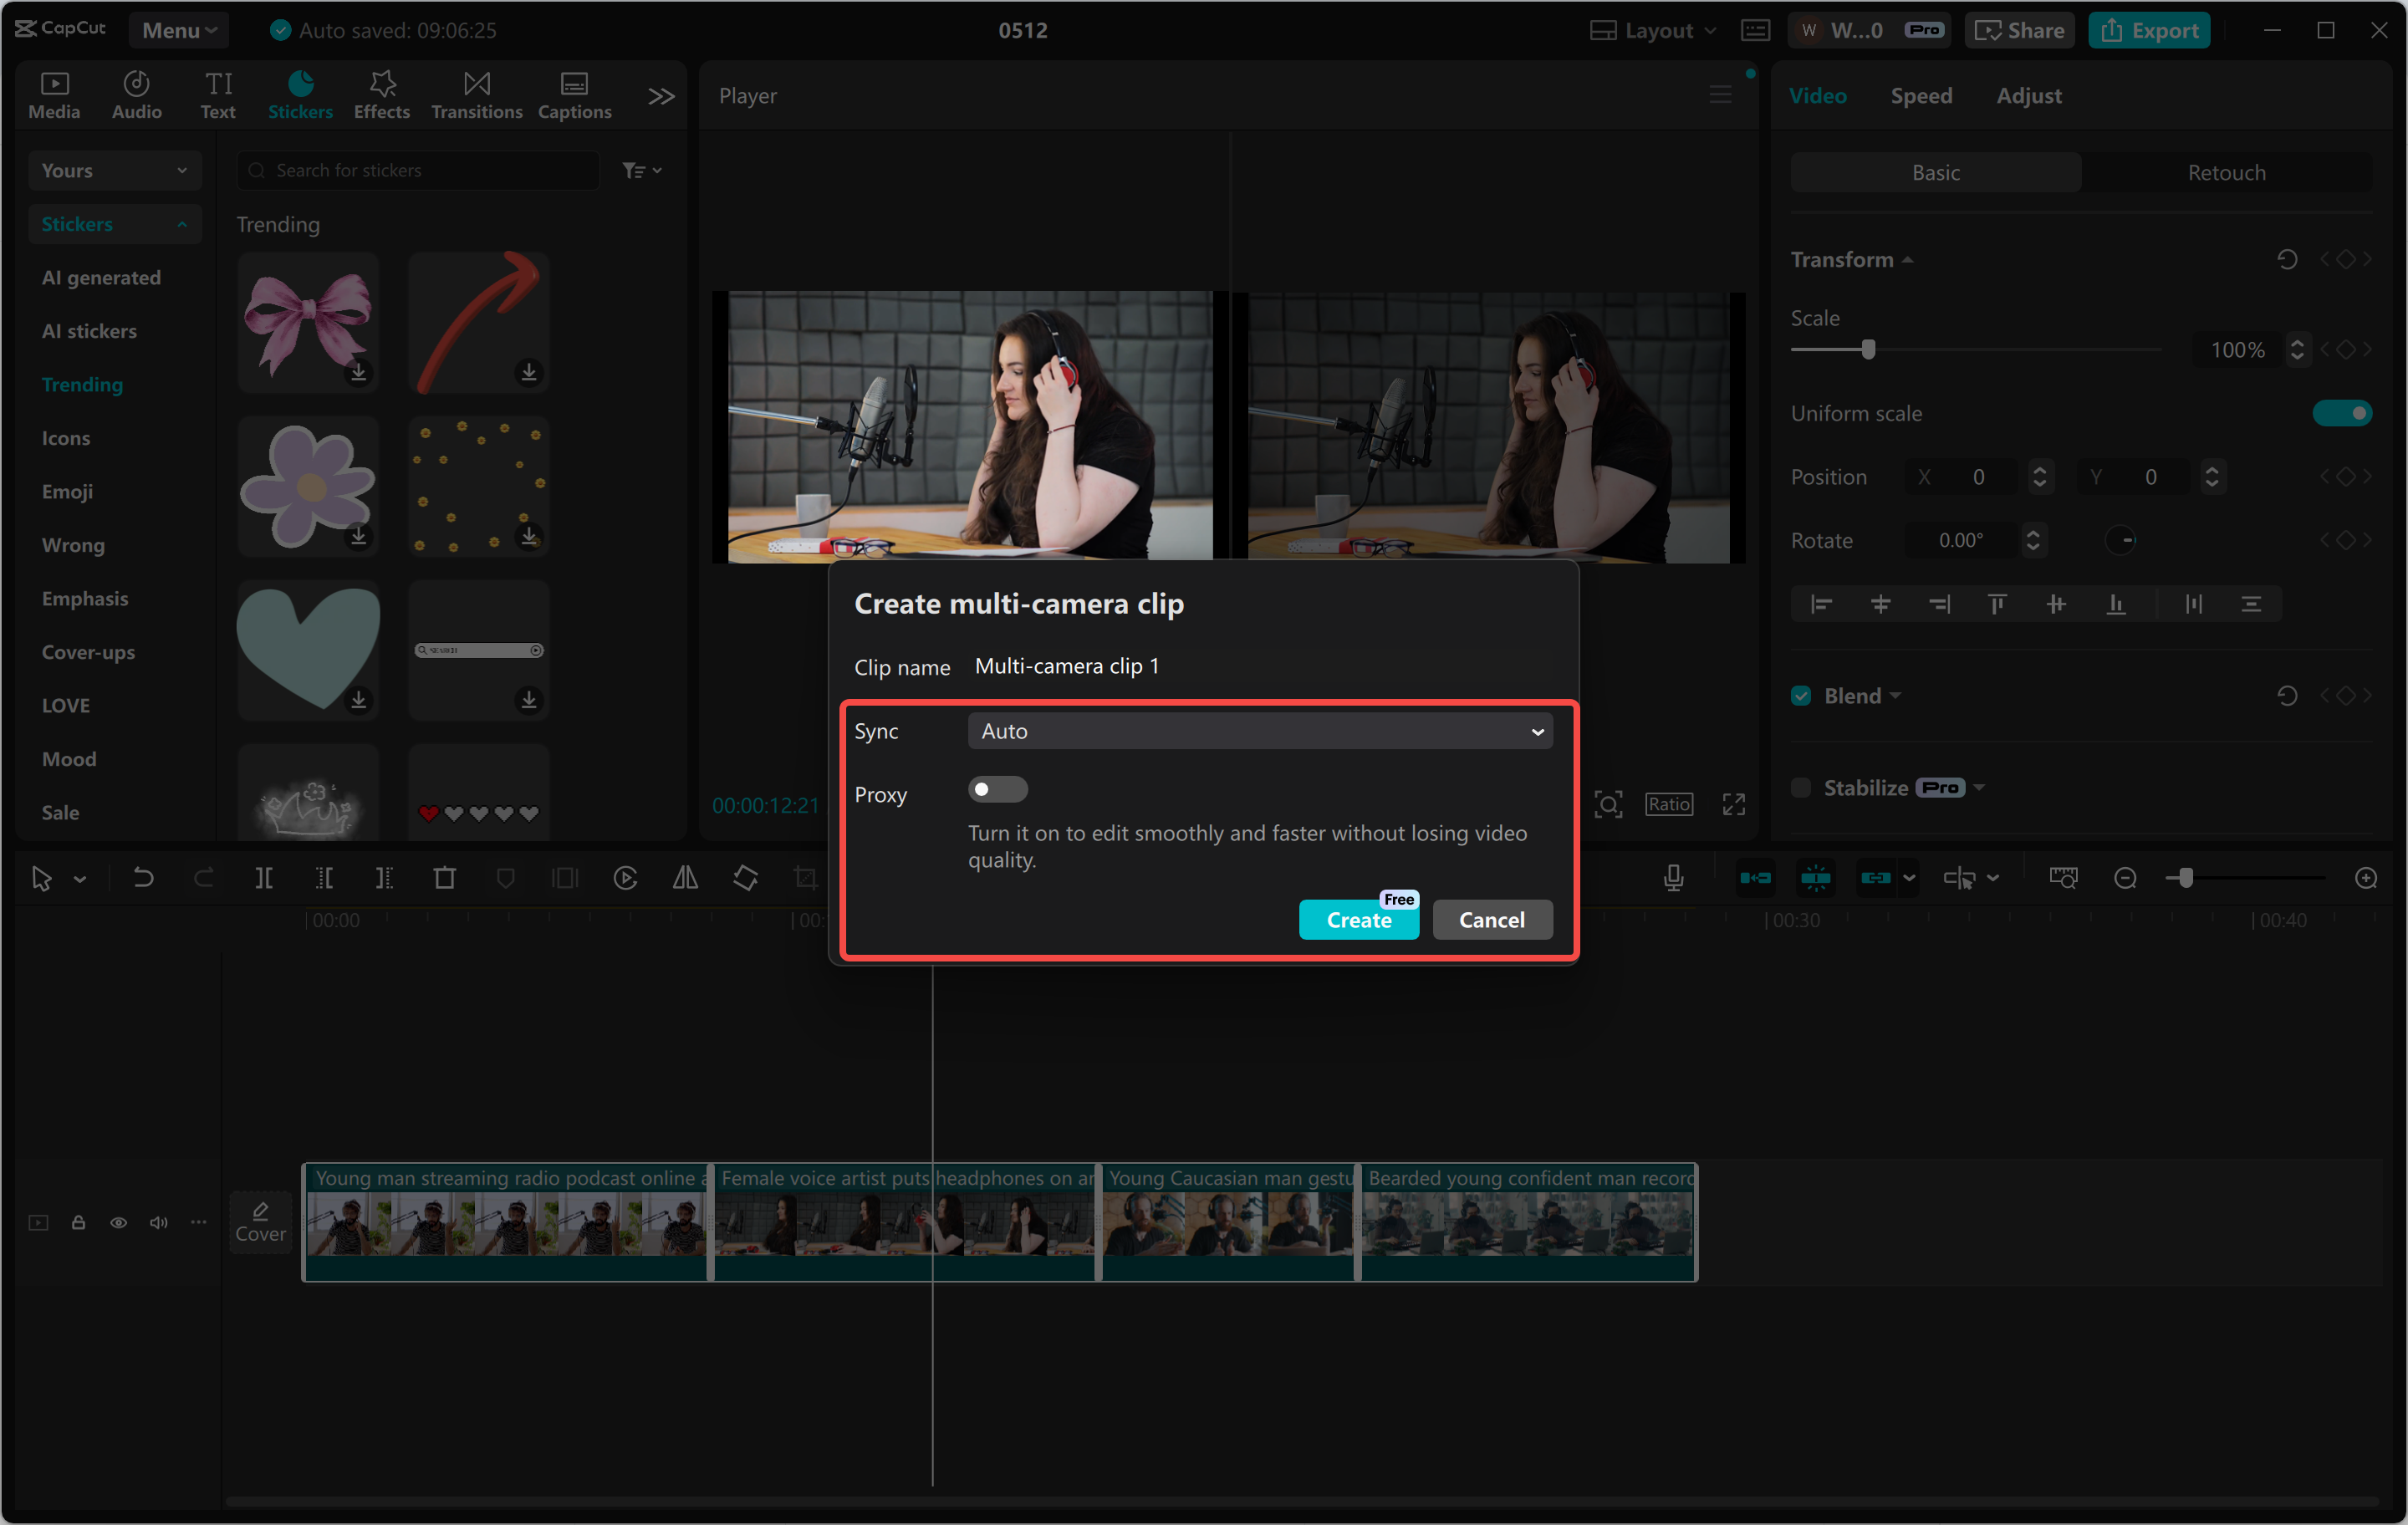The height and width of the screenshot is (1525, 2408).
Task: Adjust the Scale slider handle
Action: point(1867,349)
